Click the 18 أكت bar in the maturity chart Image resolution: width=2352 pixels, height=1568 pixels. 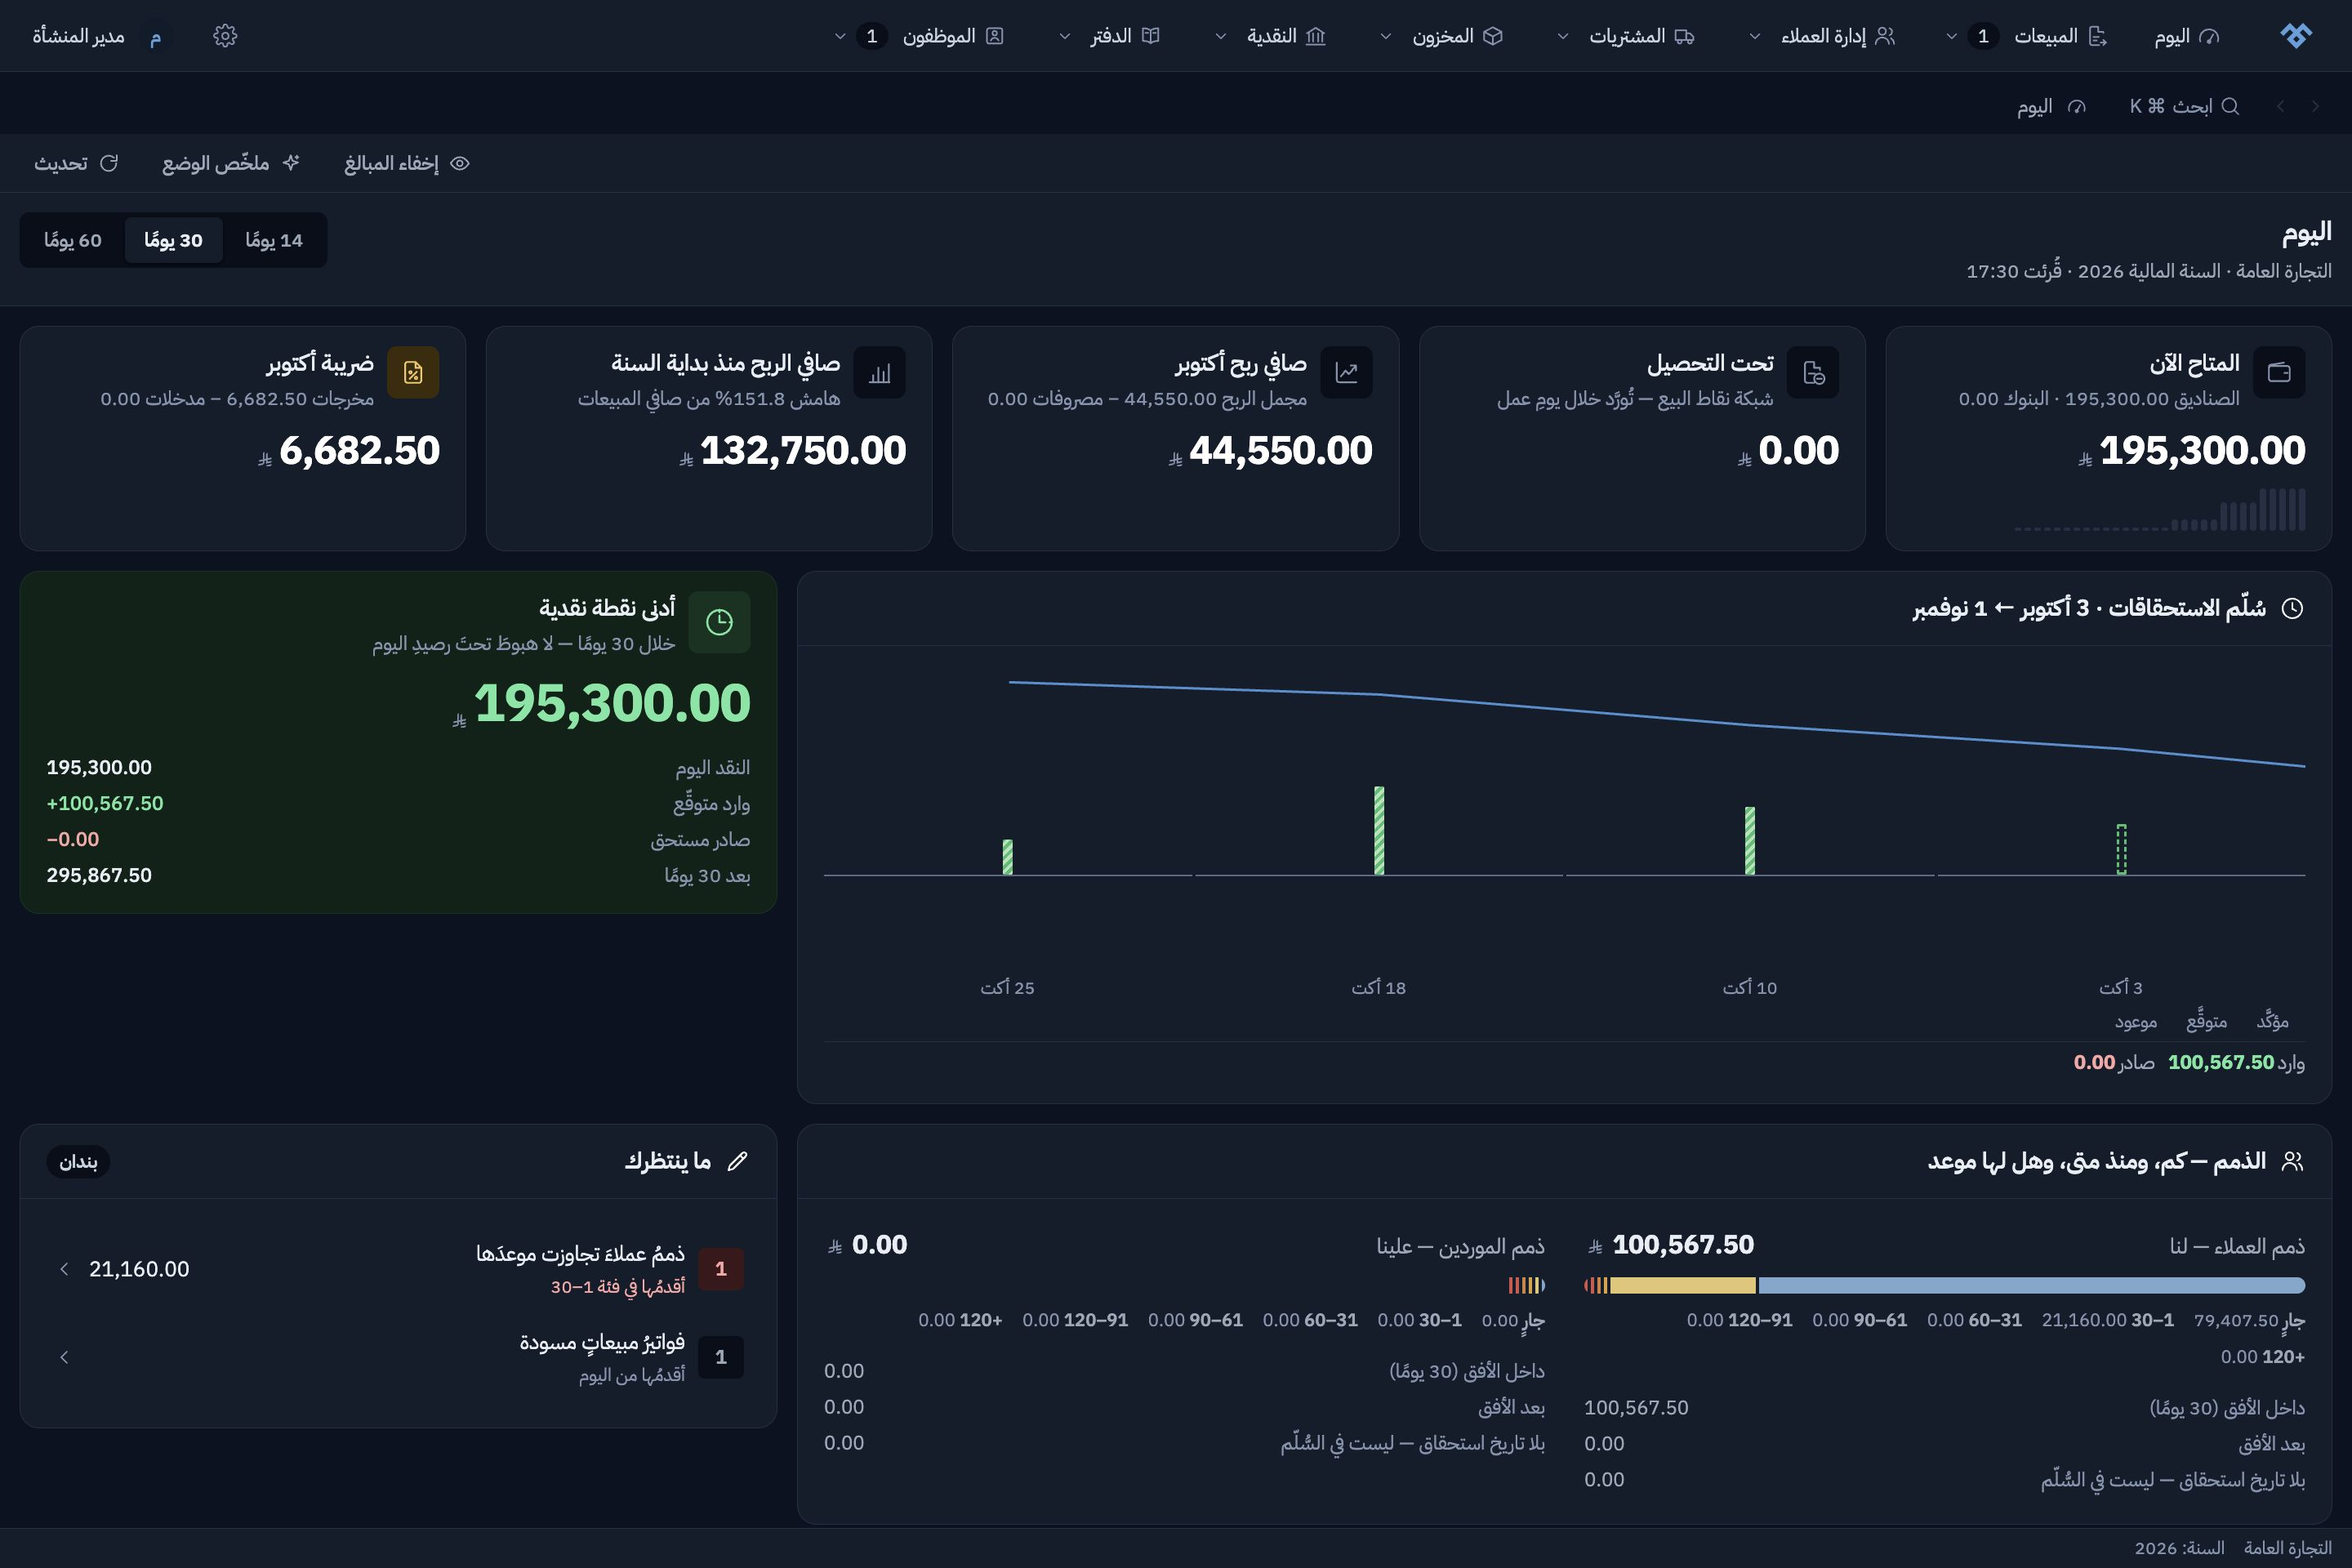(1379, 831)
